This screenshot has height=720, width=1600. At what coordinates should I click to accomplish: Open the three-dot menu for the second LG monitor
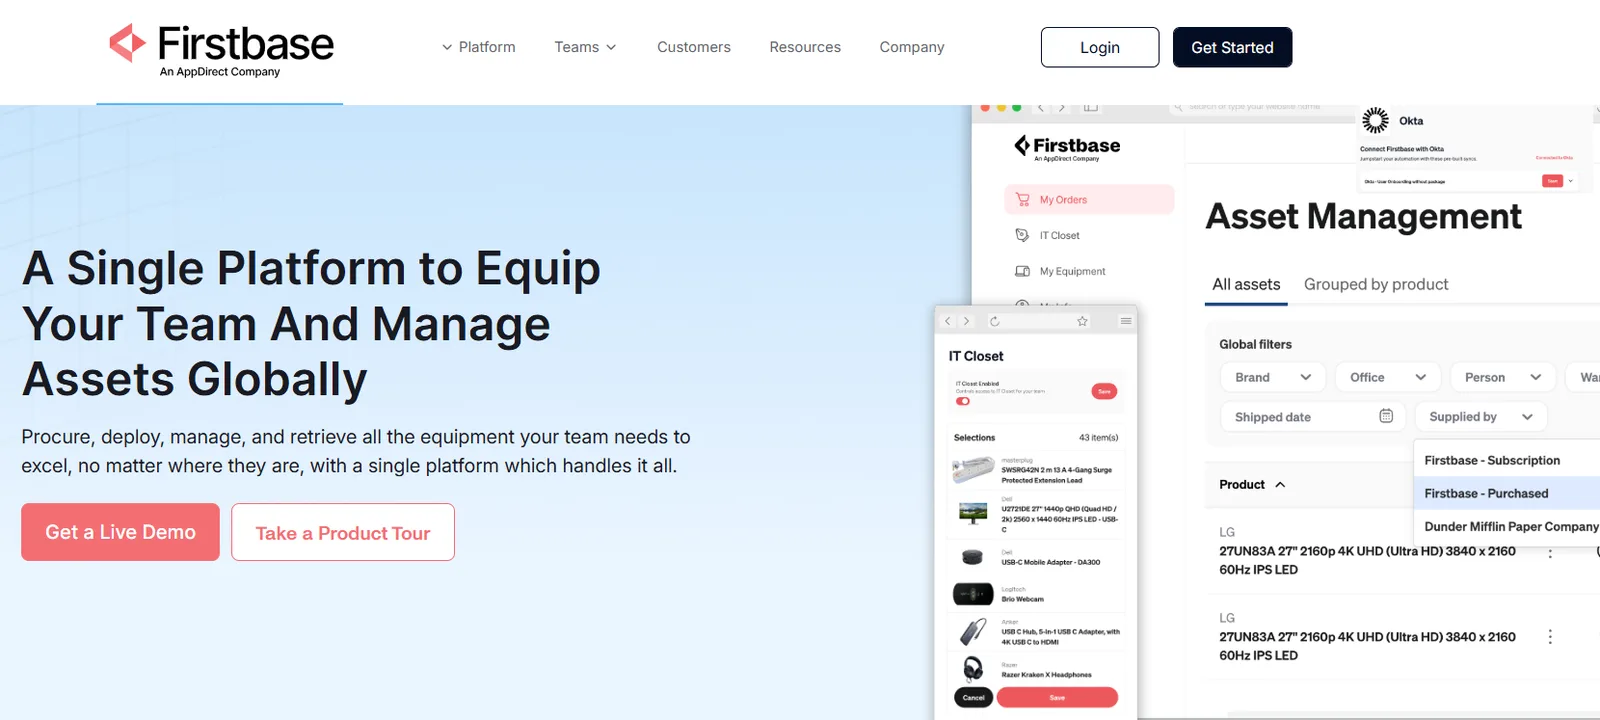coord(1550,637)
